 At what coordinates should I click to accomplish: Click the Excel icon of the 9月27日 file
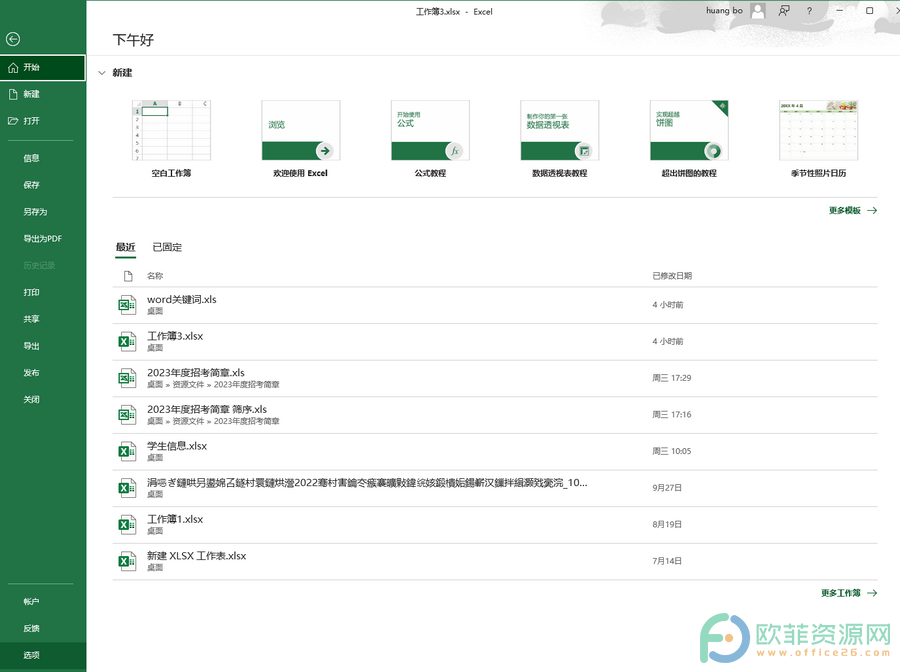pyautogui.click(x=127, y=488)
